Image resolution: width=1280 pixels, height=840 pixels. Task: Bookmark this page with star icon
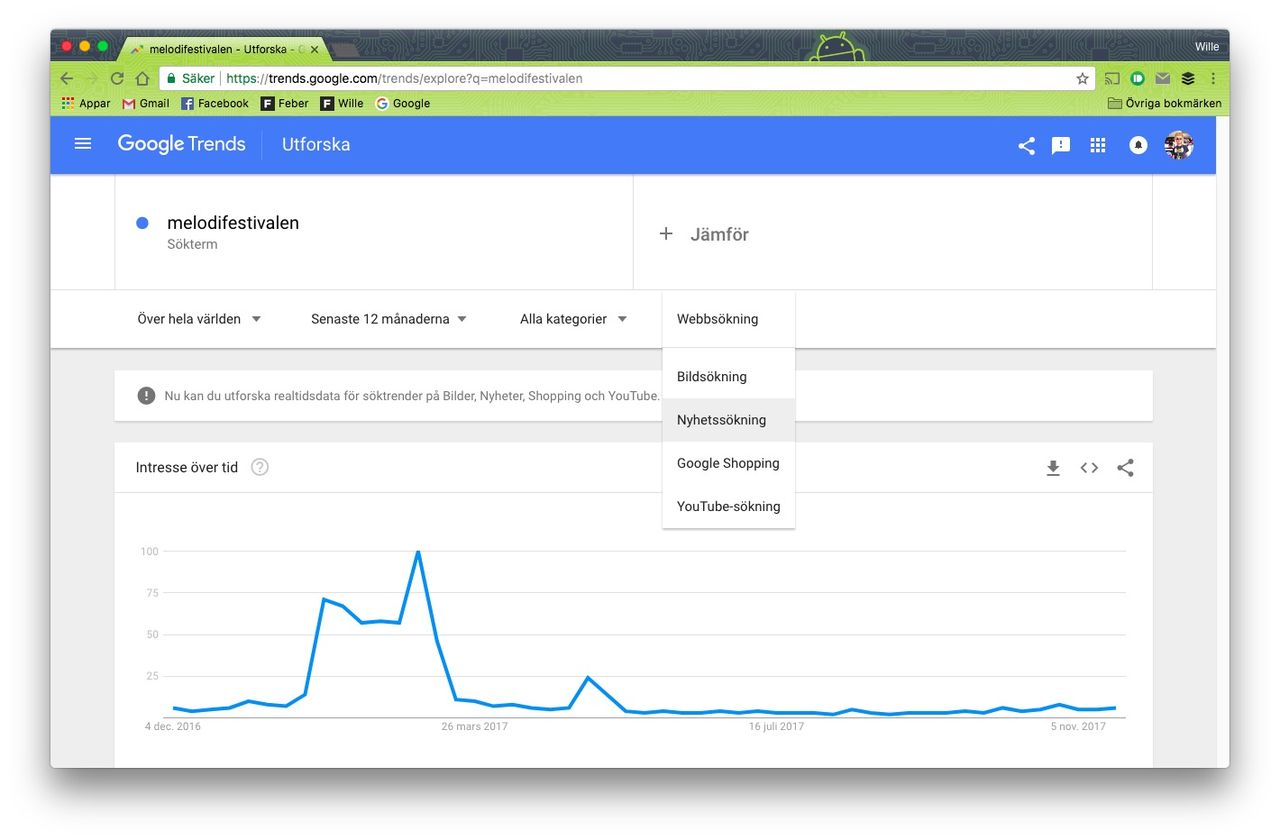tap(1082, 78)
